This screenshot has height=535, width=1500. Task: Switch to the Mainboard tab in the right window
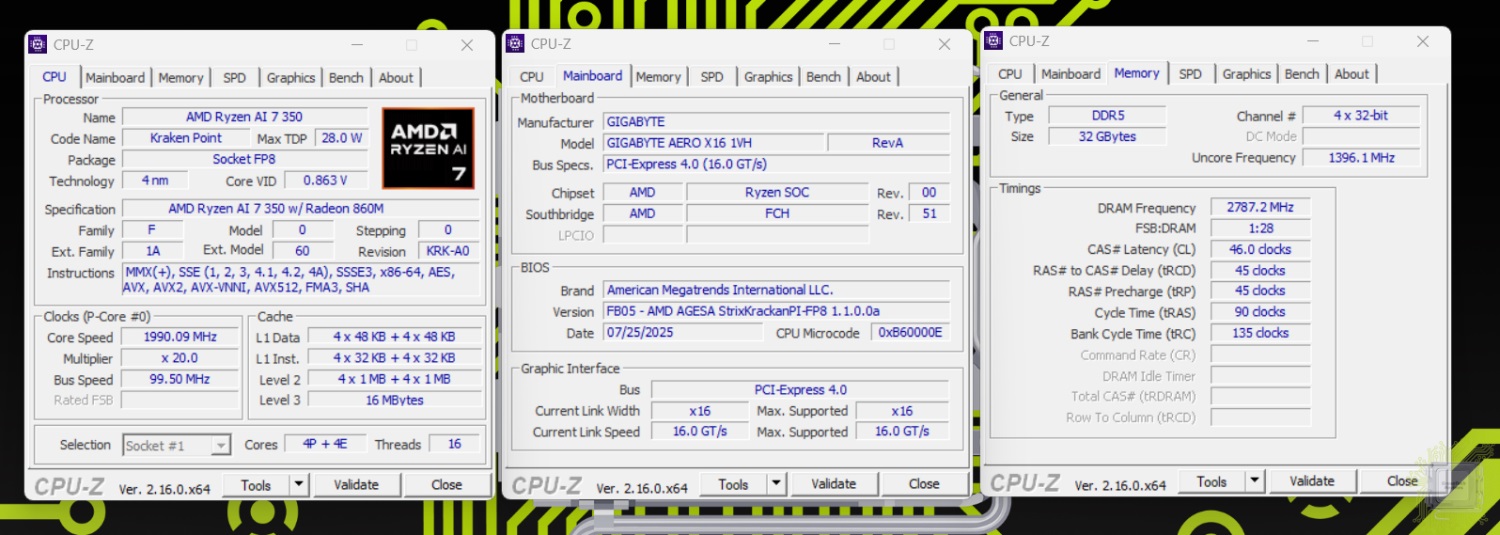pos(1070,73)
